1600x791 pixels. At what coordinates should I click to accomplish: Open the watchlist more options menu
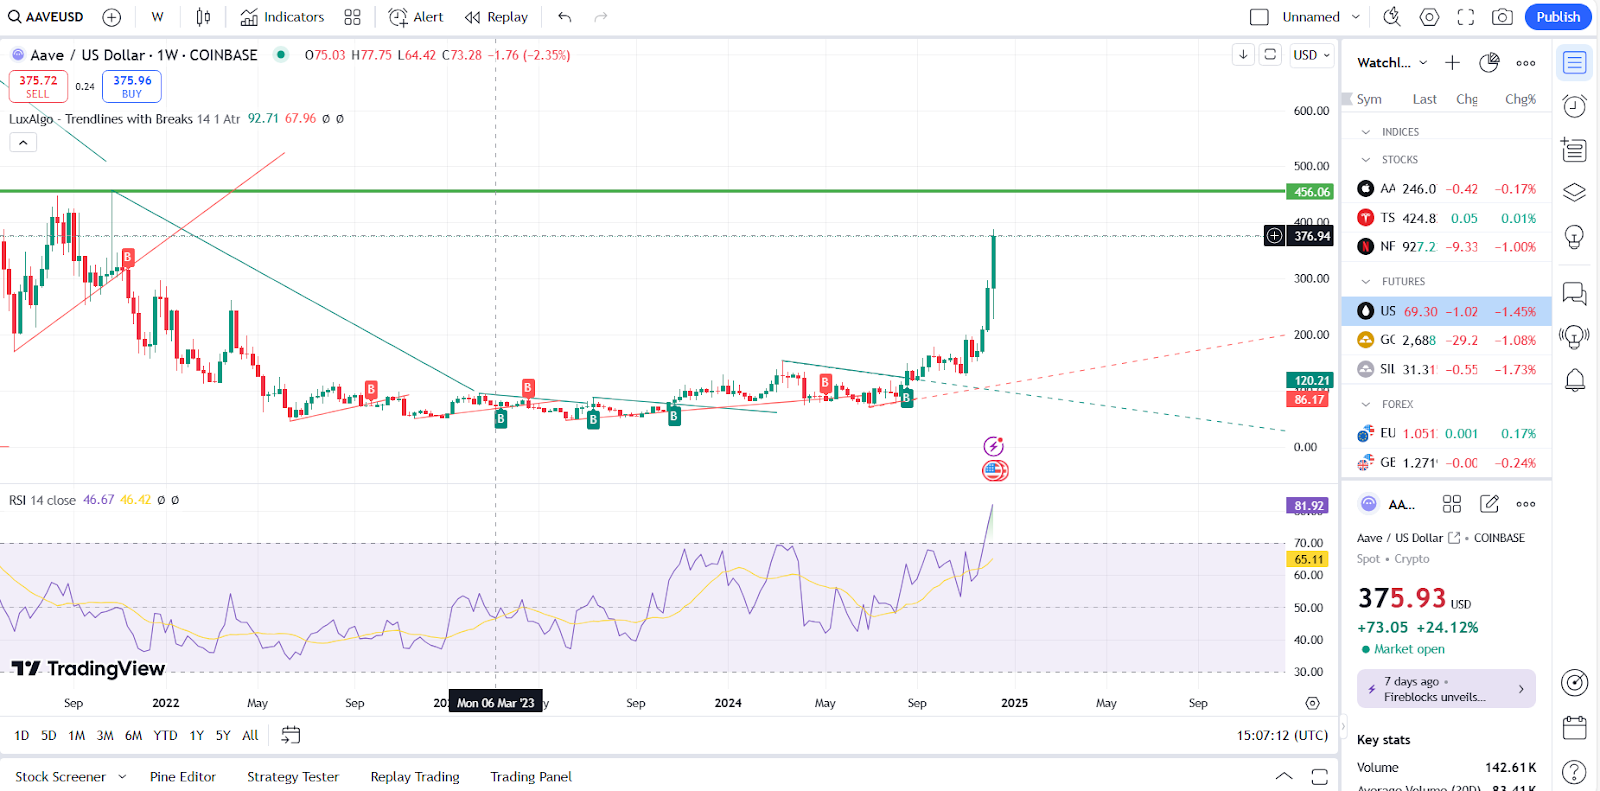pos(1525,63)
